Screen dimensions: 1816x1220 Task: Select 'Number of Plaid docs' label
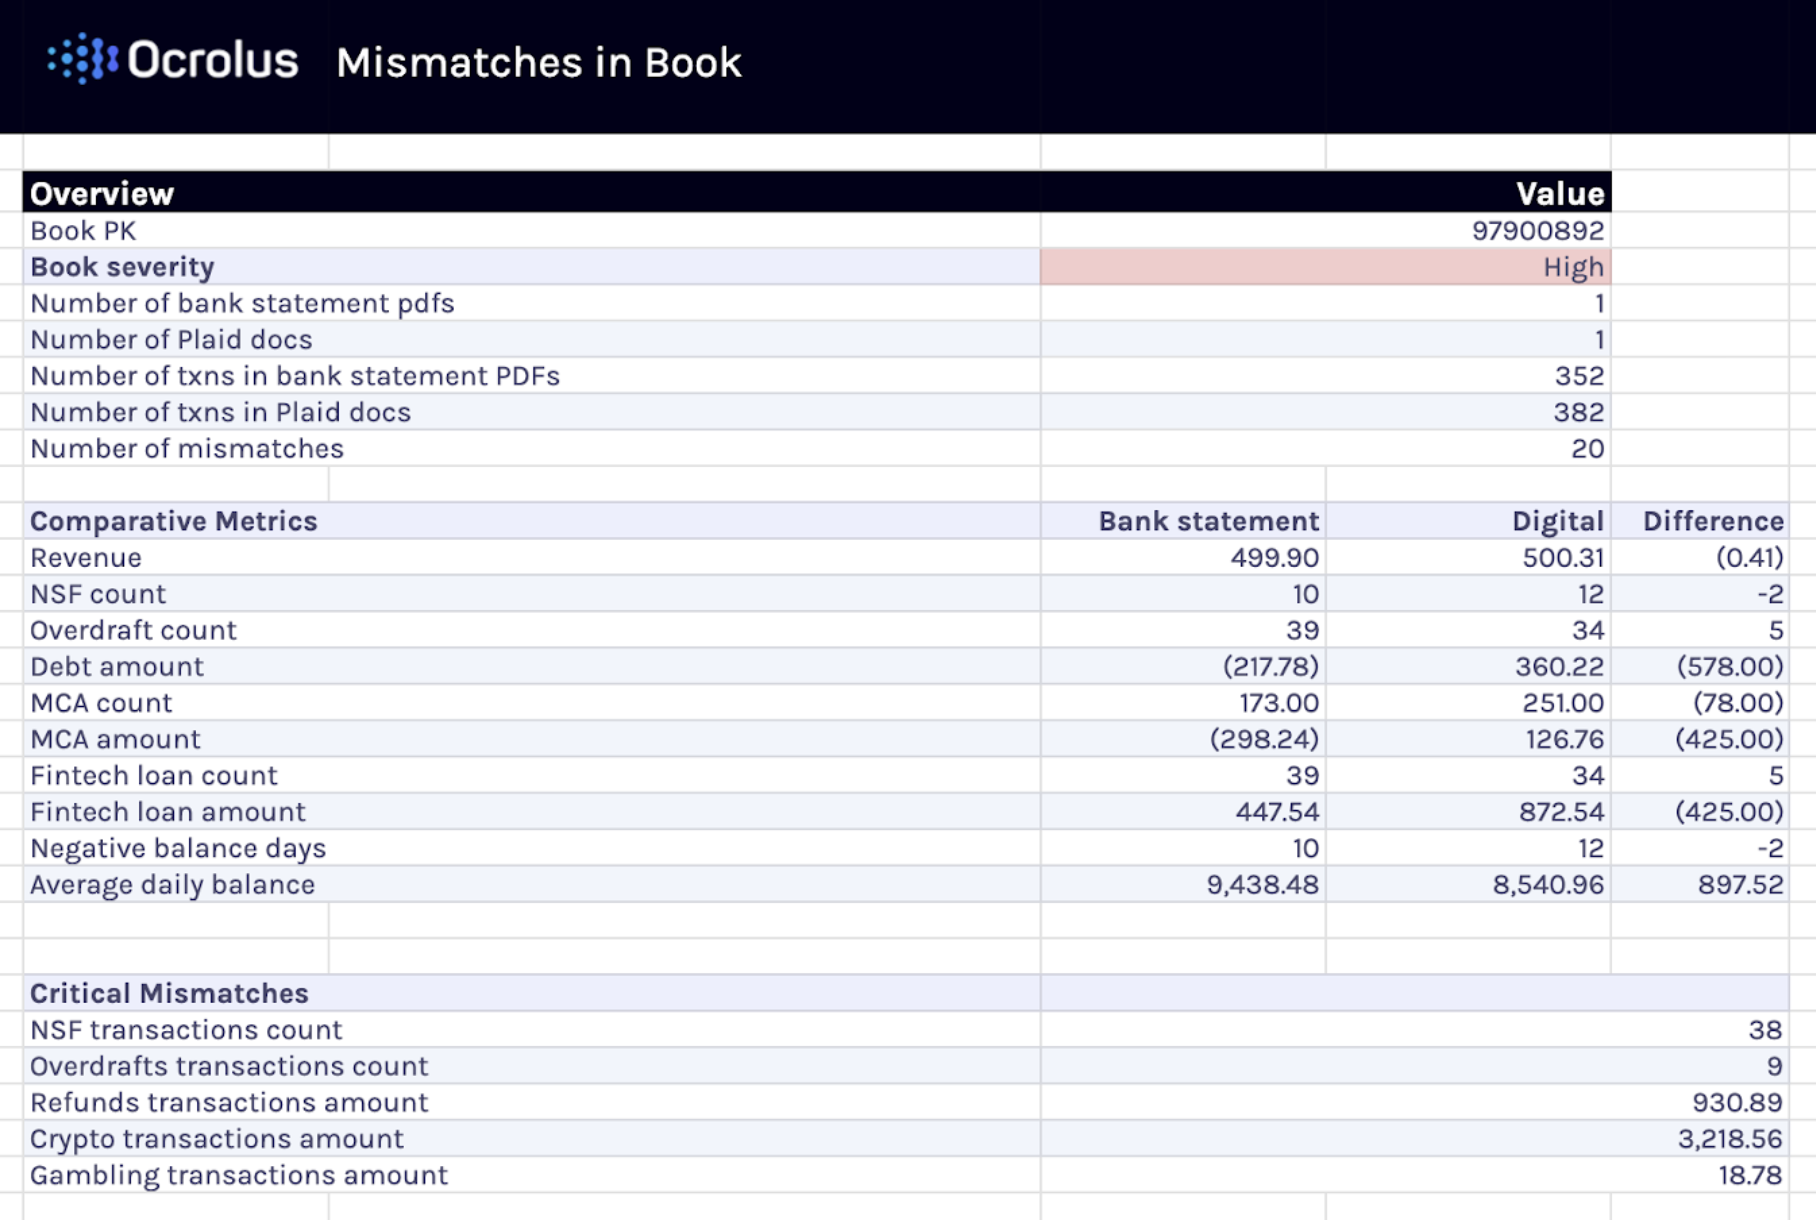click(171, 339)
